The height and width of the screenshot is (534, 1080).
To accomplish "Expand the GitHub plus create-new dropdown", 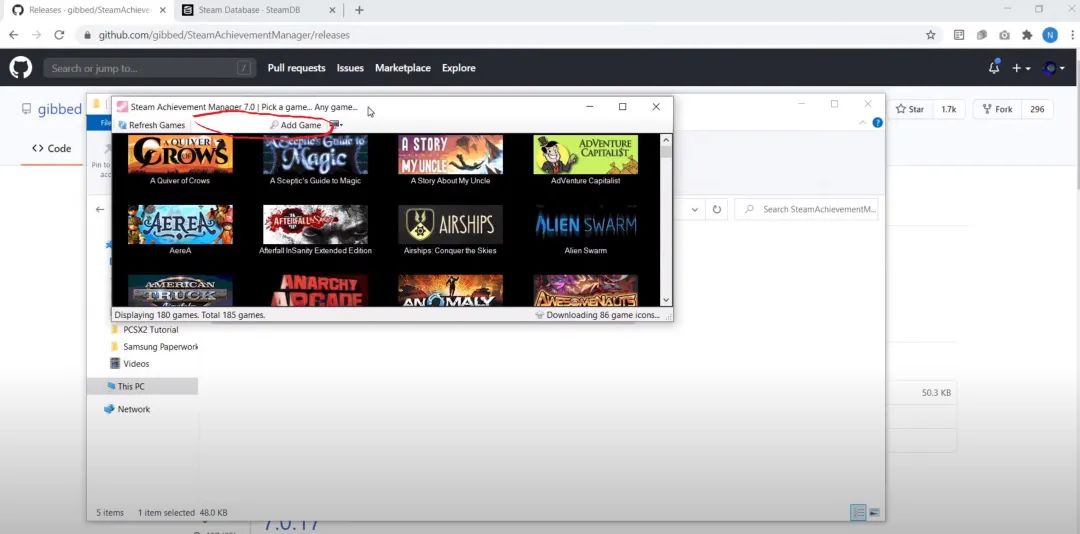I will point(1020,68).
